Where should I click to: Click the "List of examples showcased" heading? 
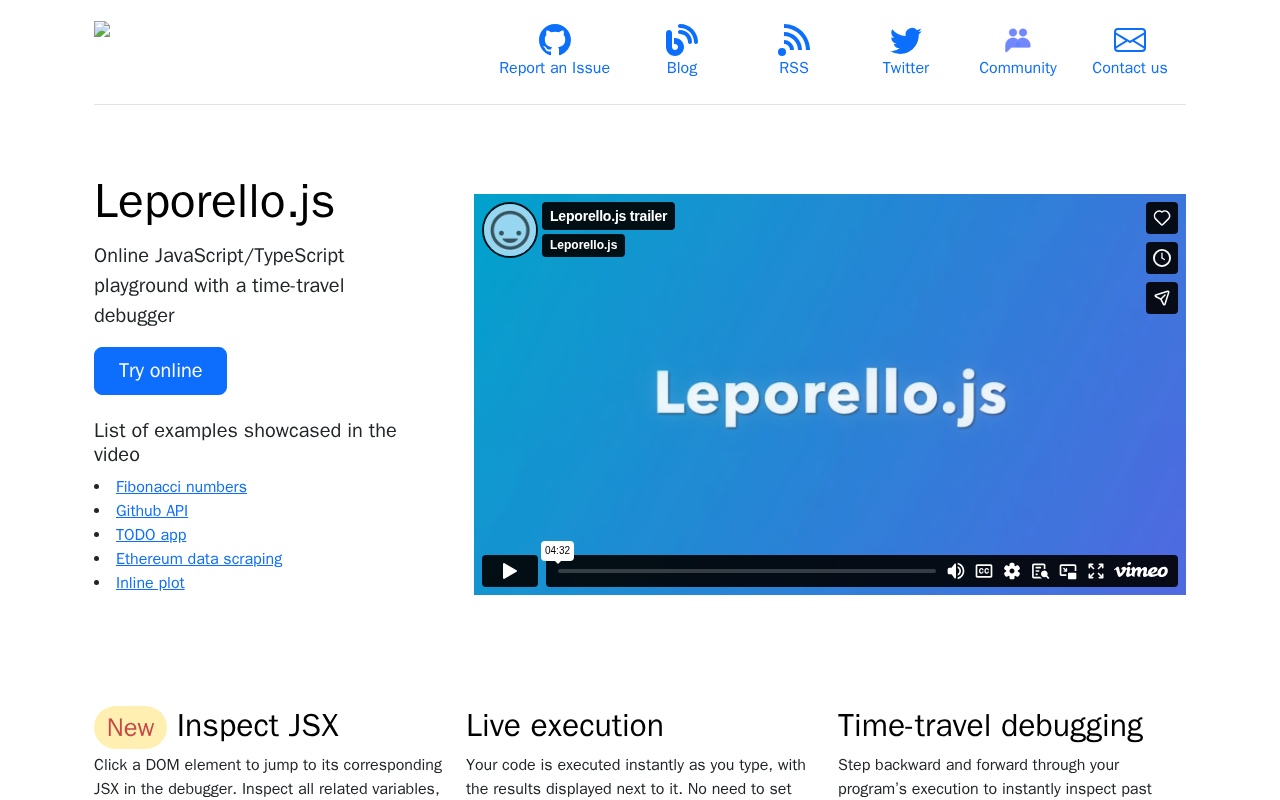tap(245, 442)
